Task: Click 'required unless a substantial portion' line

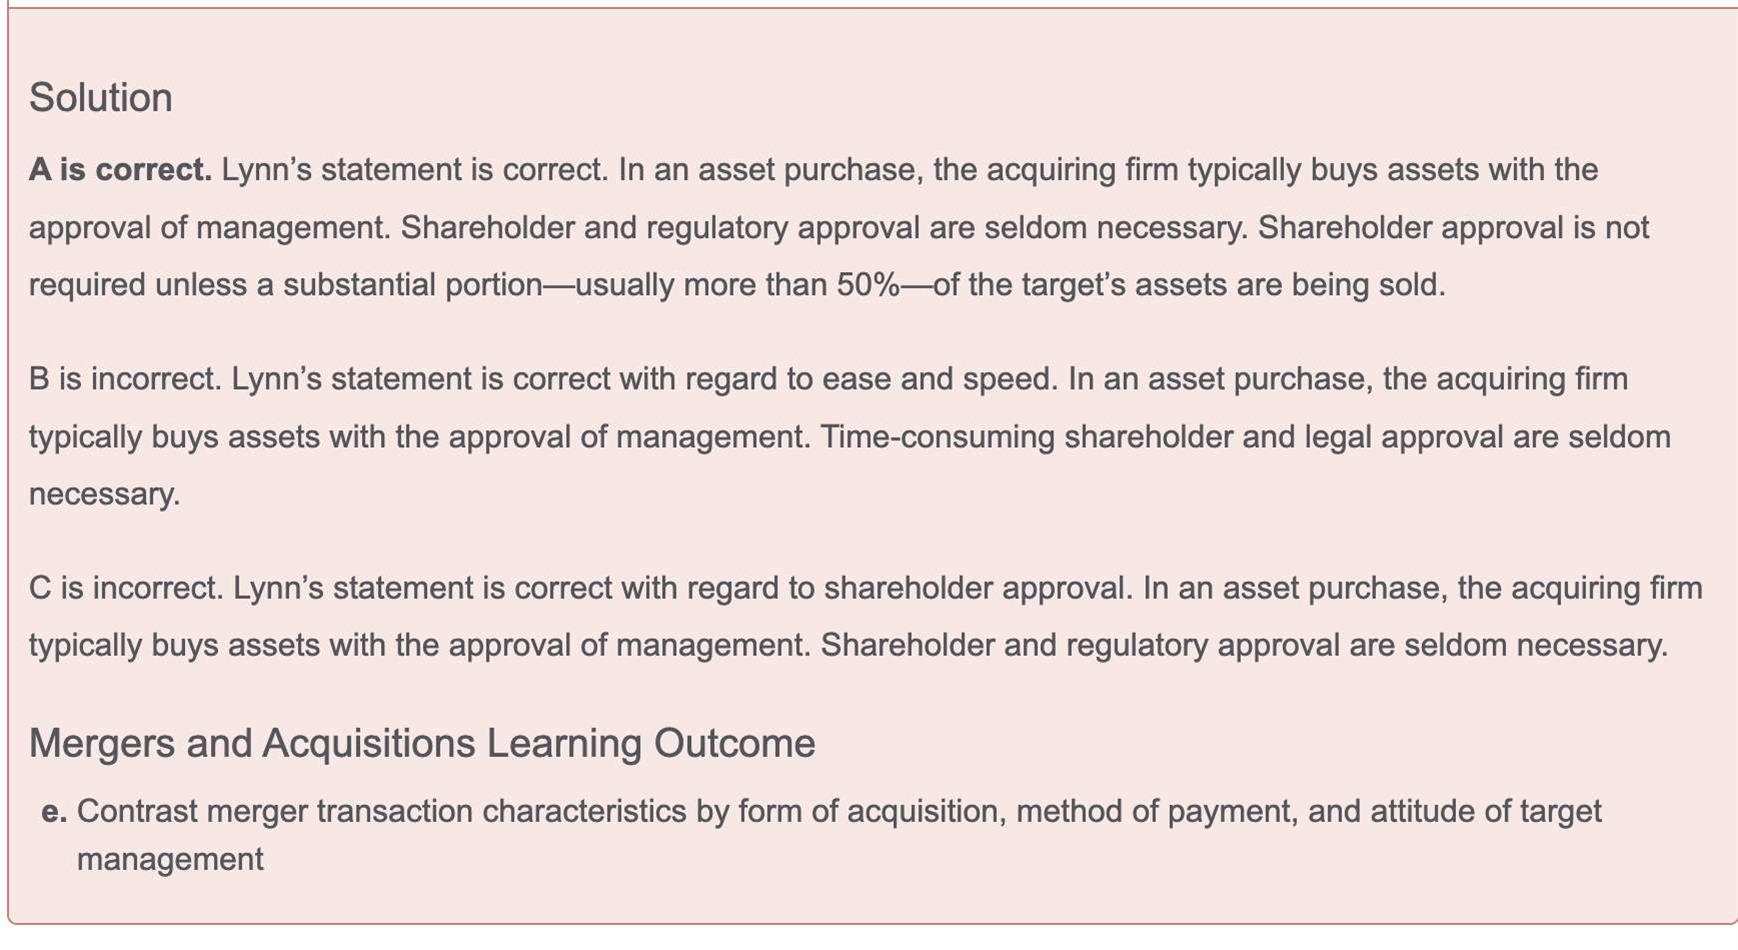Action: point(285,285)
